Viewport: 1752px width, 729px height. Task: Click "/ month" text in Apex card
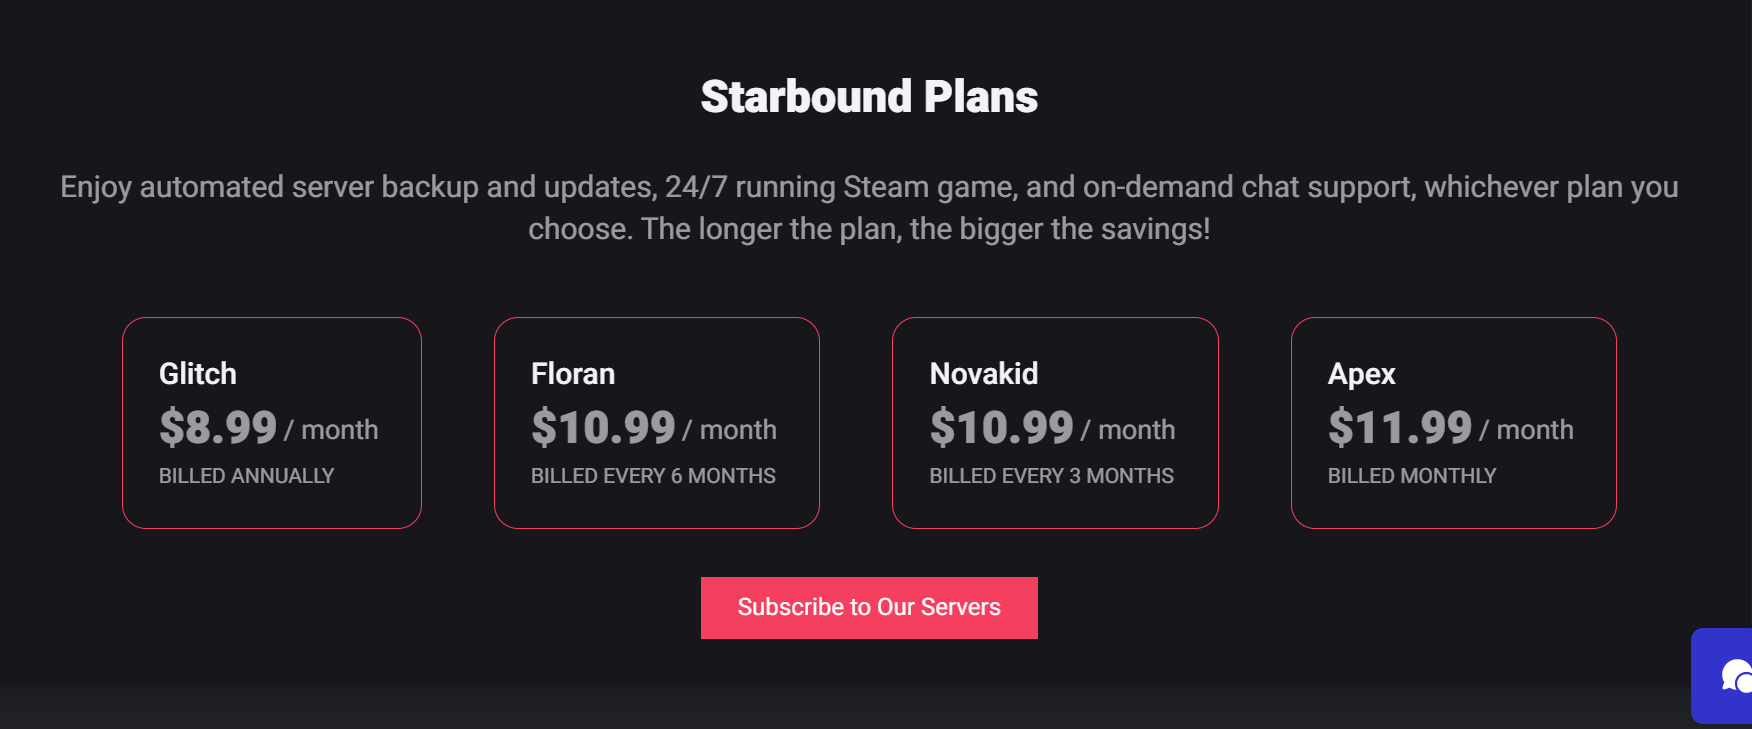point(1527,430)
